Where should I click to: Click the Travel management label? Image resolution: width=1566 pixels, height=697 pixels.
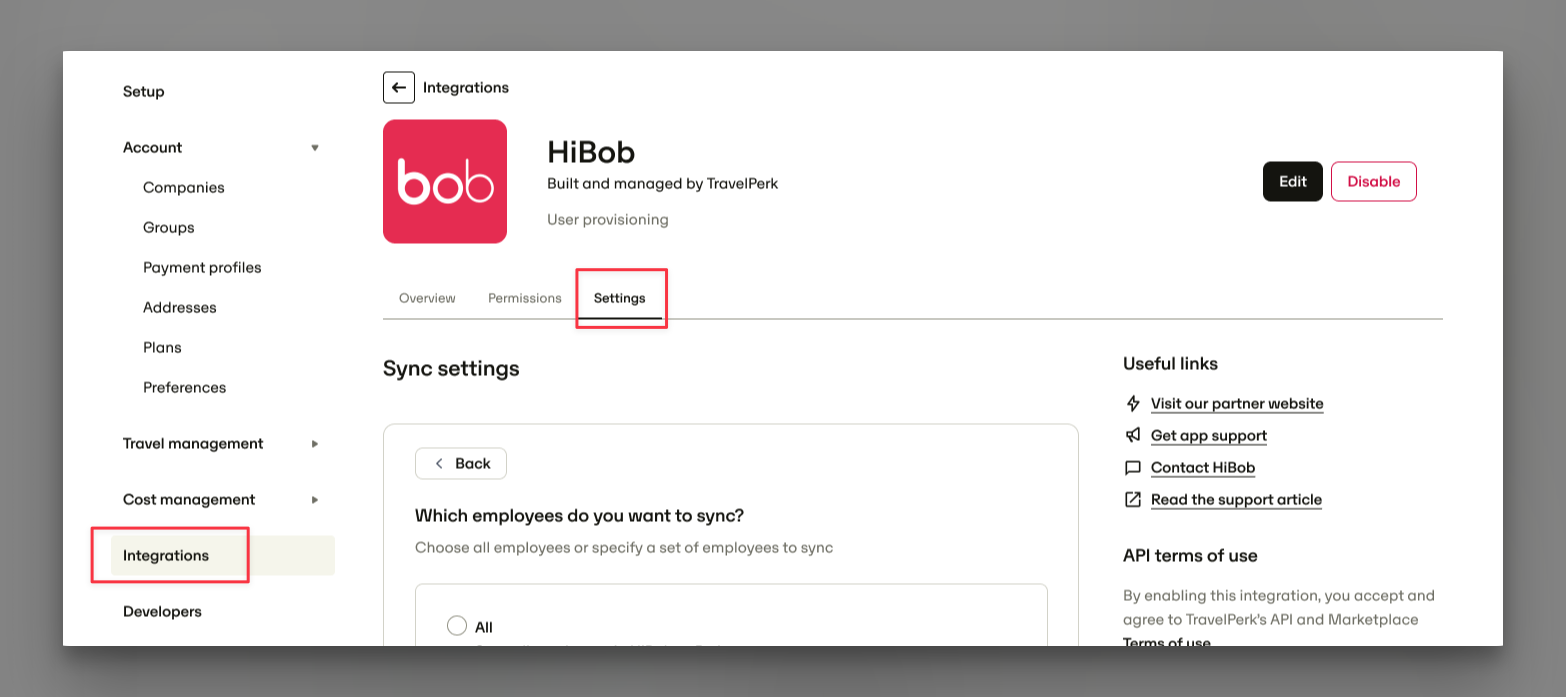[193, 444]
